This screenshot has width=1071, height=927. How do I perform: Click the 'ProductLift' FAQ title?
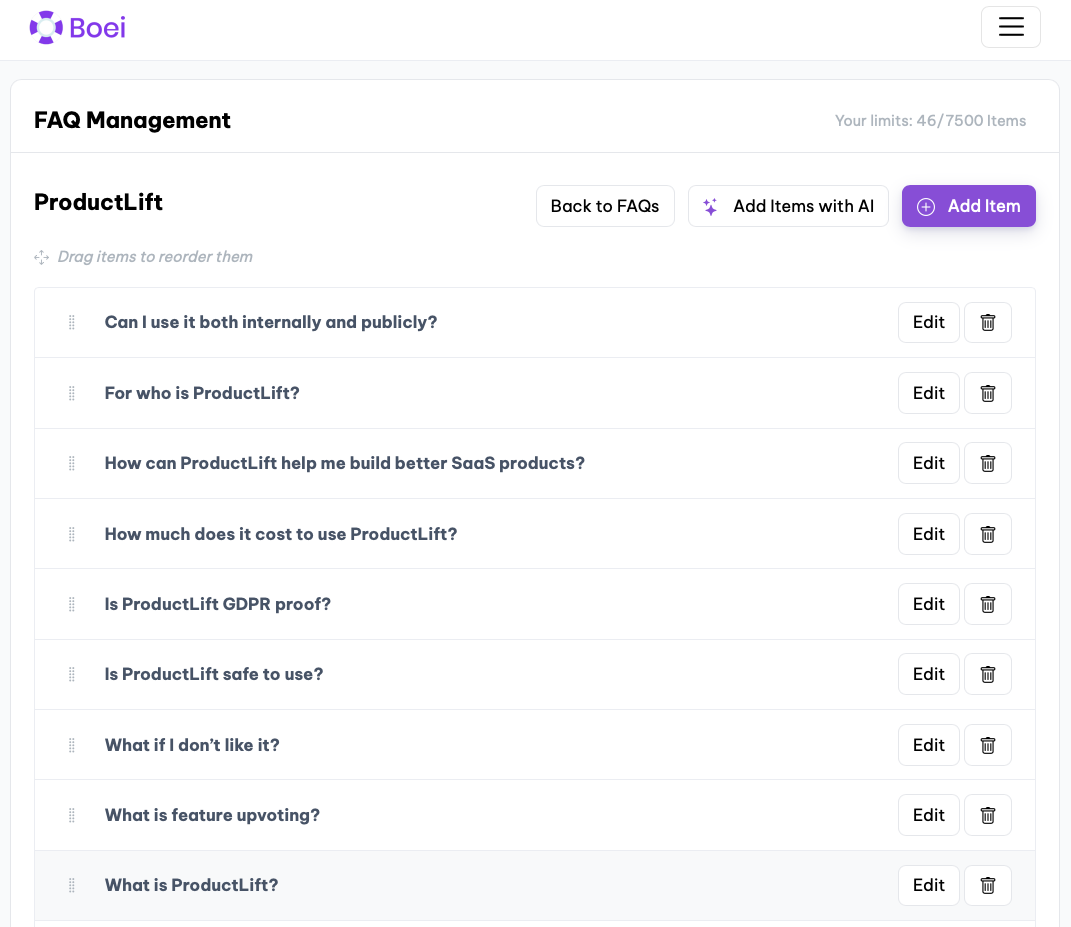point(98,202)
